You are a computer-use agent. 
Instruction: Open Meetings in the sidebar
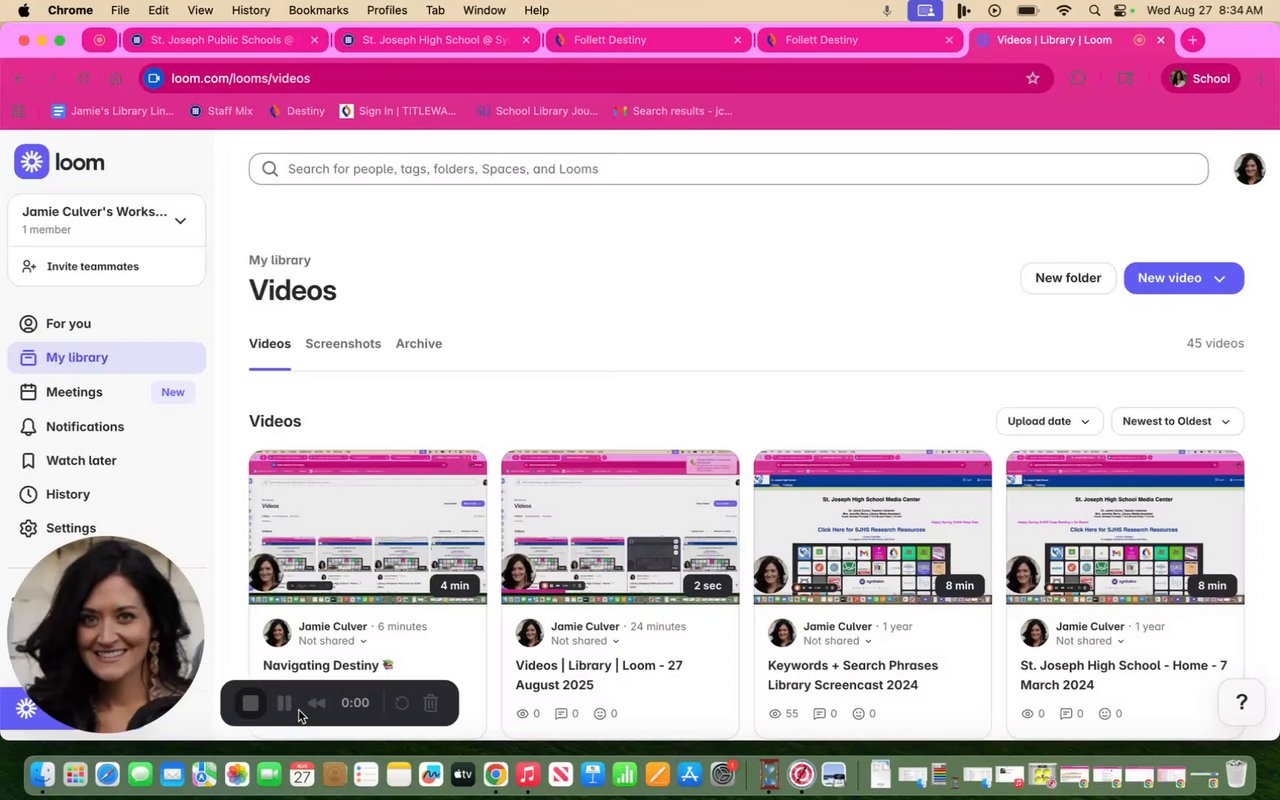106,392
